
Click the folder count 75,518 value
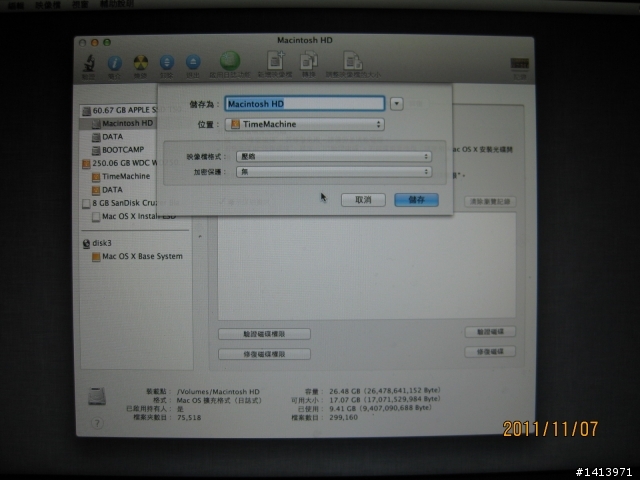point(189,418)
